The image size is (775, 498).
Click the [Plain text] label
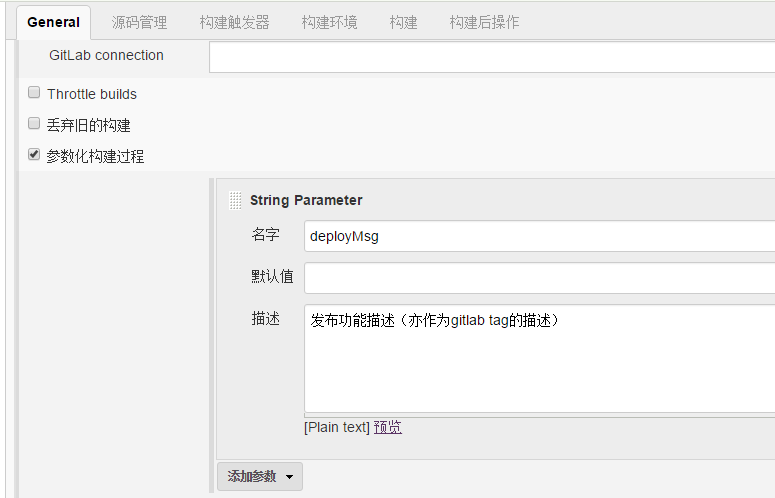[x=337, y=427]
